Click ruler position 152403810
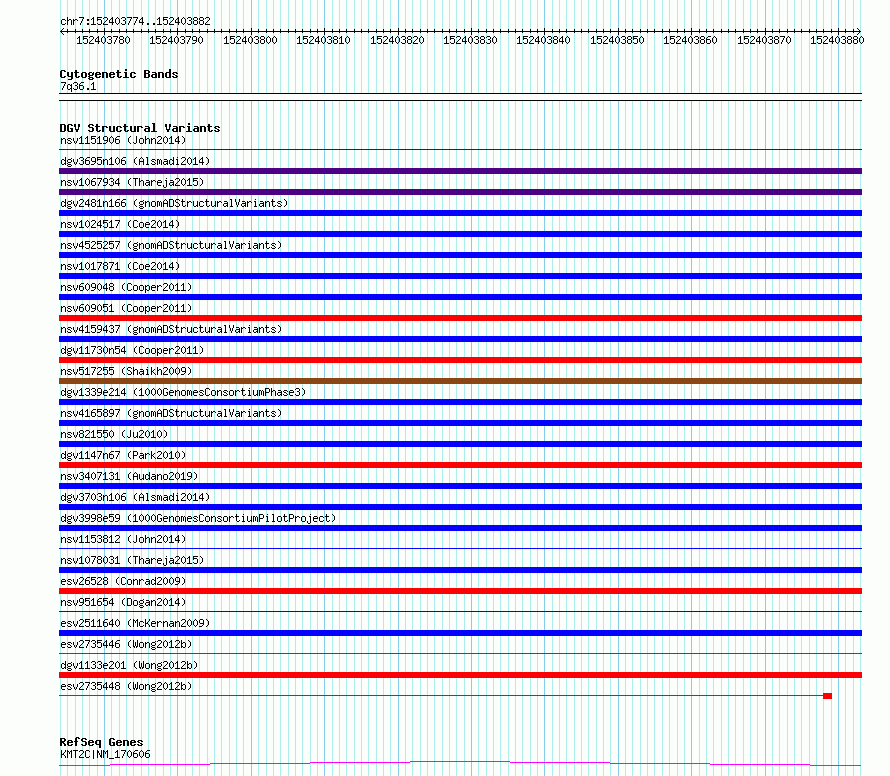The height and width of the screenshot is (776, 890). (x=324, y=40)
